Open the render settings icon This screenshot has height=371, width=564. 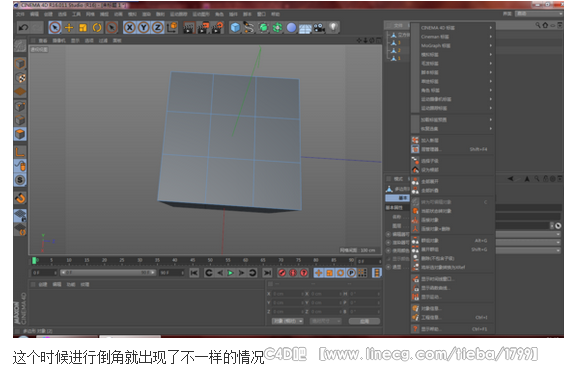coord(218,28)
